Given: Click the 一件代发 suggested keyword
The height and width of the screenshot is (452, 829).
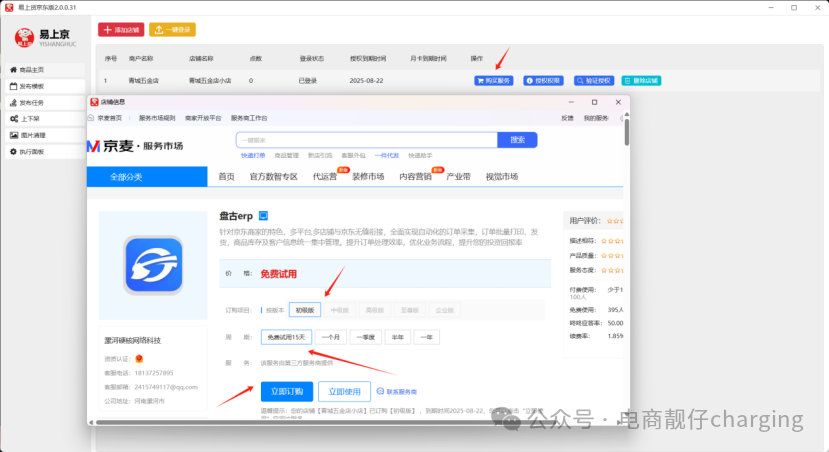Looking at the screenshot, I should click(x=387, y=155).
